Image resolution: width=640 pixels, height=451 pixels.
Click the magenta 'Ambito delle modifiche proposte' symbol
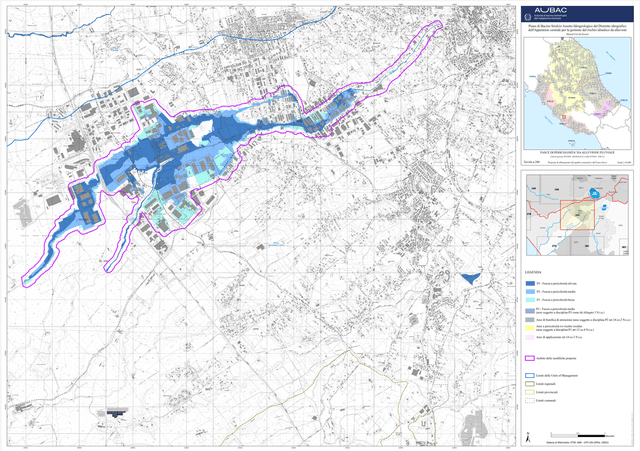pos(530,358)
